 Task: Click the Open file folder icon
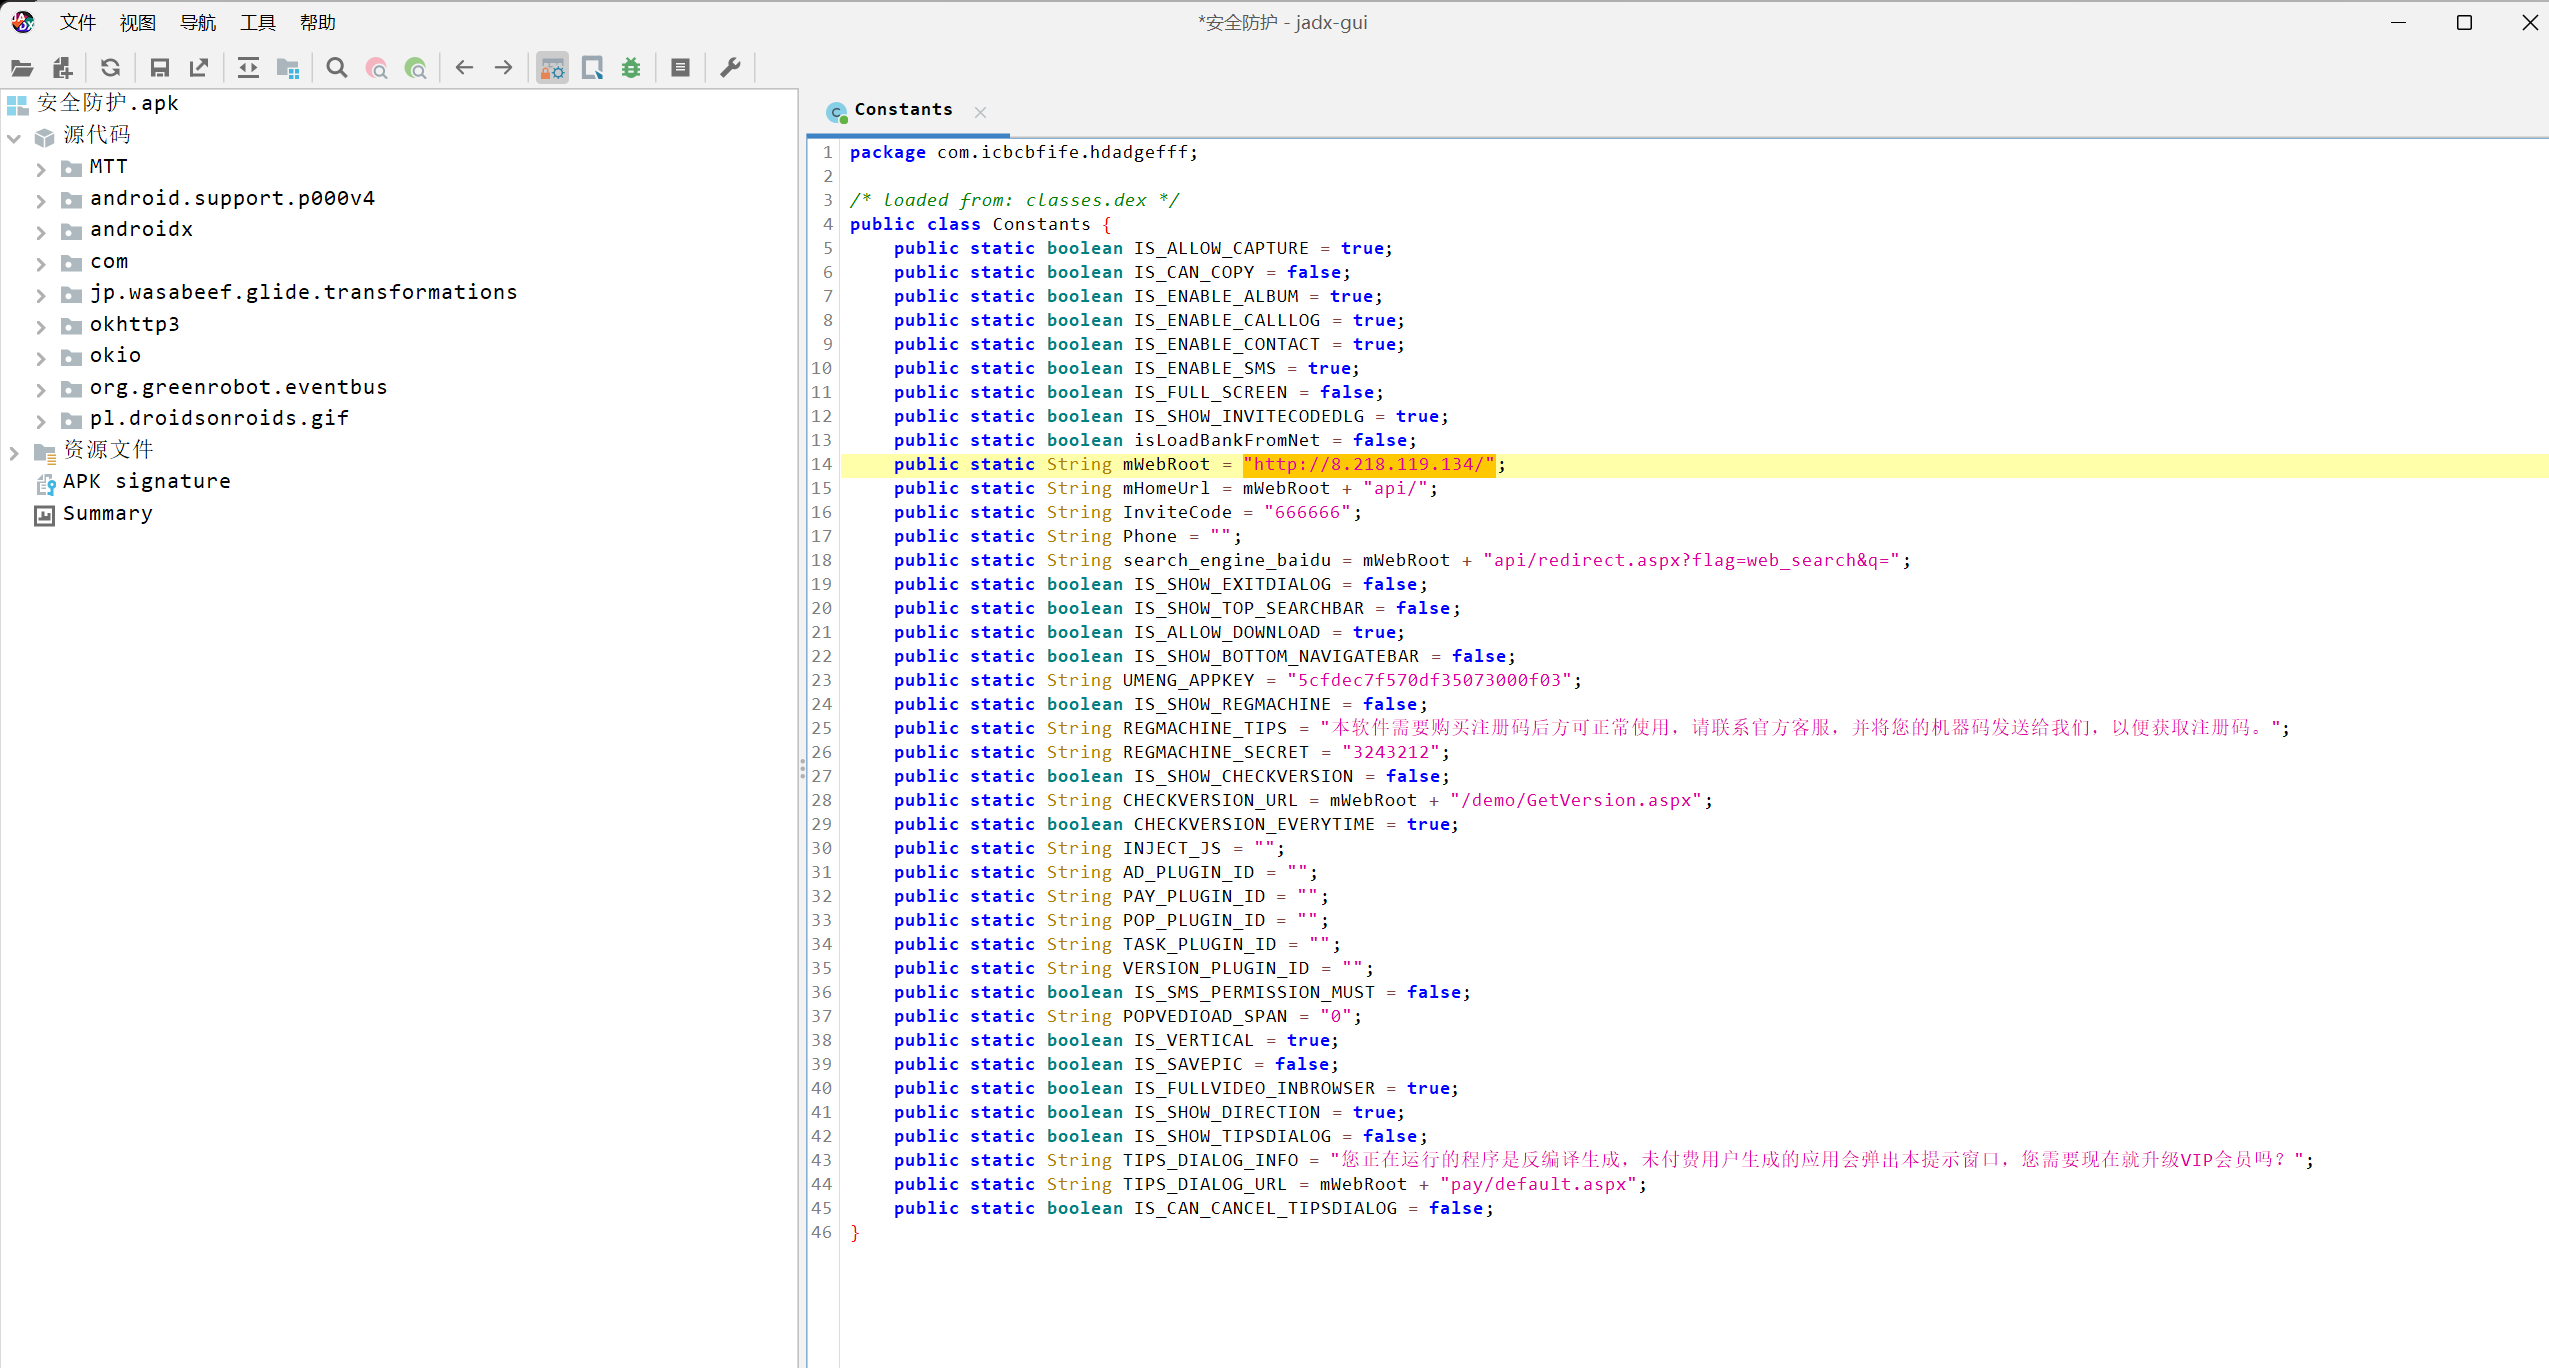pos(22,68)
